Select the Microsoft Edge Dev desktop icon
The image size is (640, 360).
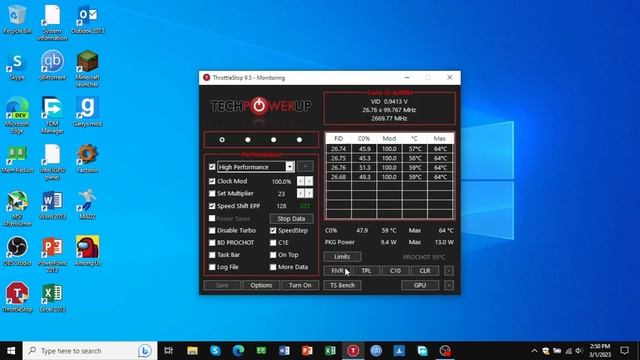17,115
